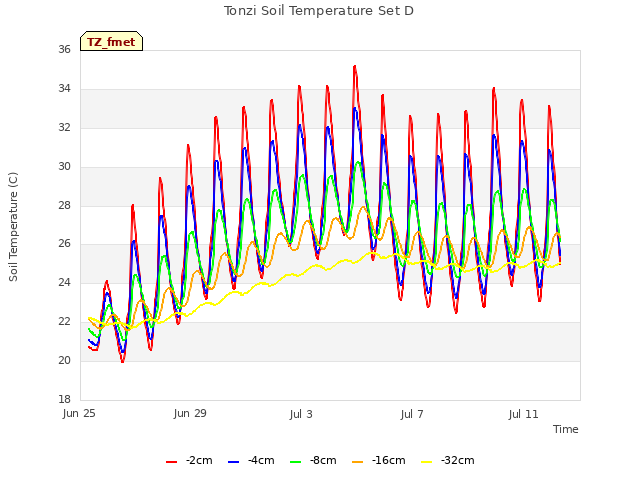Click the red -2cm legend swatch
Screen dimensions: 640x480
tap(171, 462)
